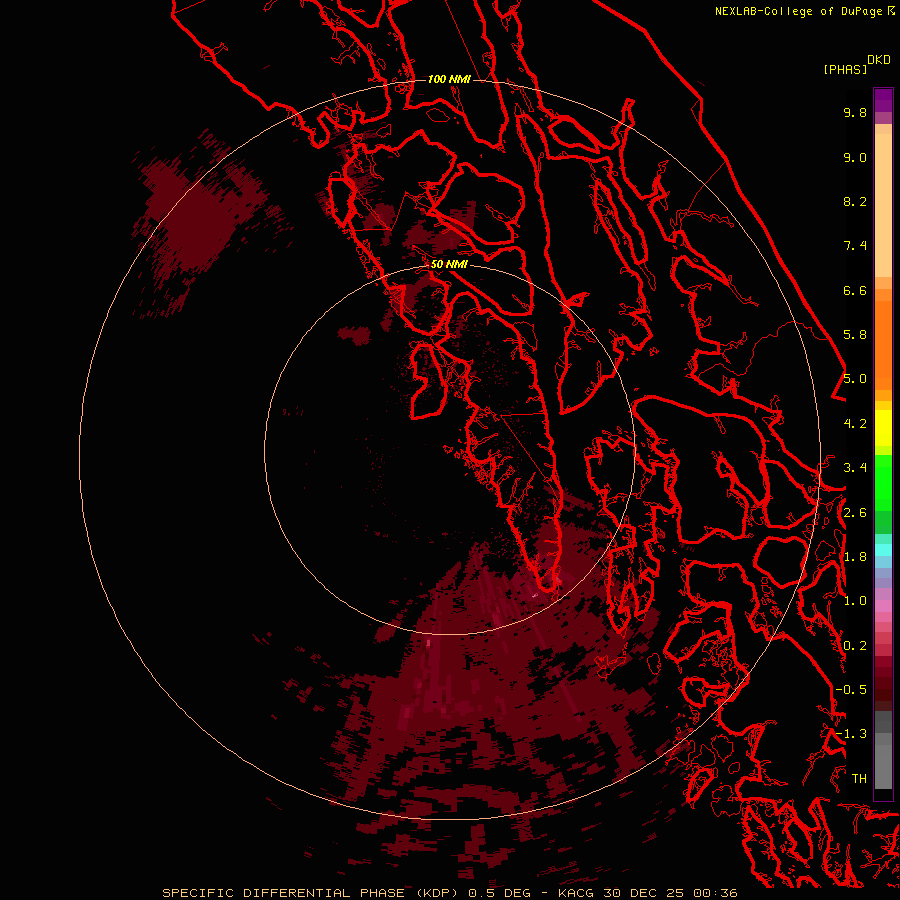The height and width of the screenshot is (900, 900).
Task: Click the bright green segment of color bar
Action: pyautogui.click(x=883, y=482)
